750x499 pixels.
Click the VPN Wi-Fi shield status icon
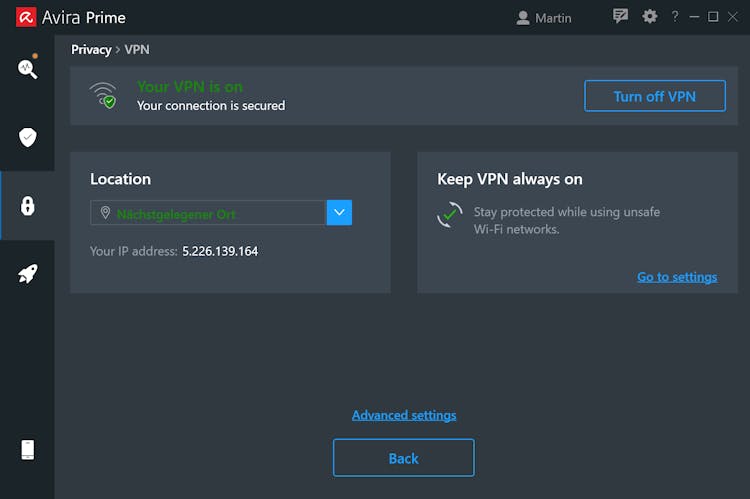click(103, 95)
